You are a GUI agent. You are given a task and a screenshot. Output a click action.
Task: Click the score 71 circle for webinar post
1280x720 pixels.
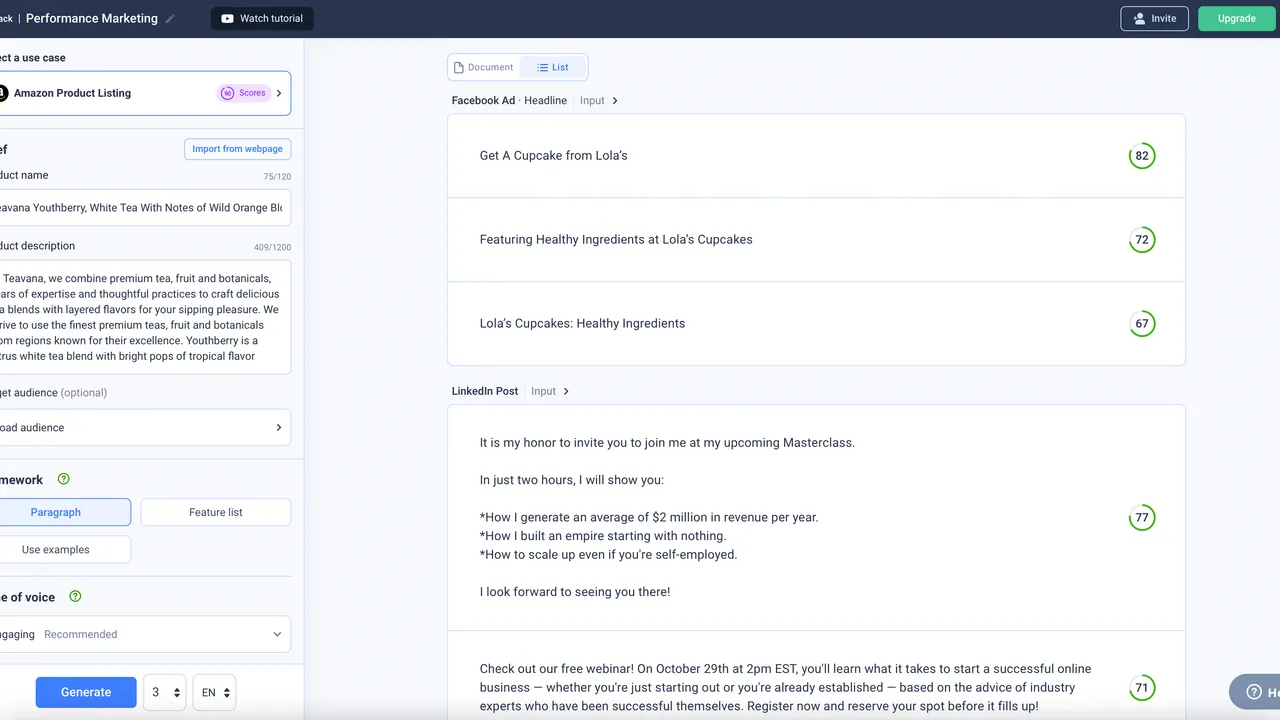click(x=1141, y=688)
